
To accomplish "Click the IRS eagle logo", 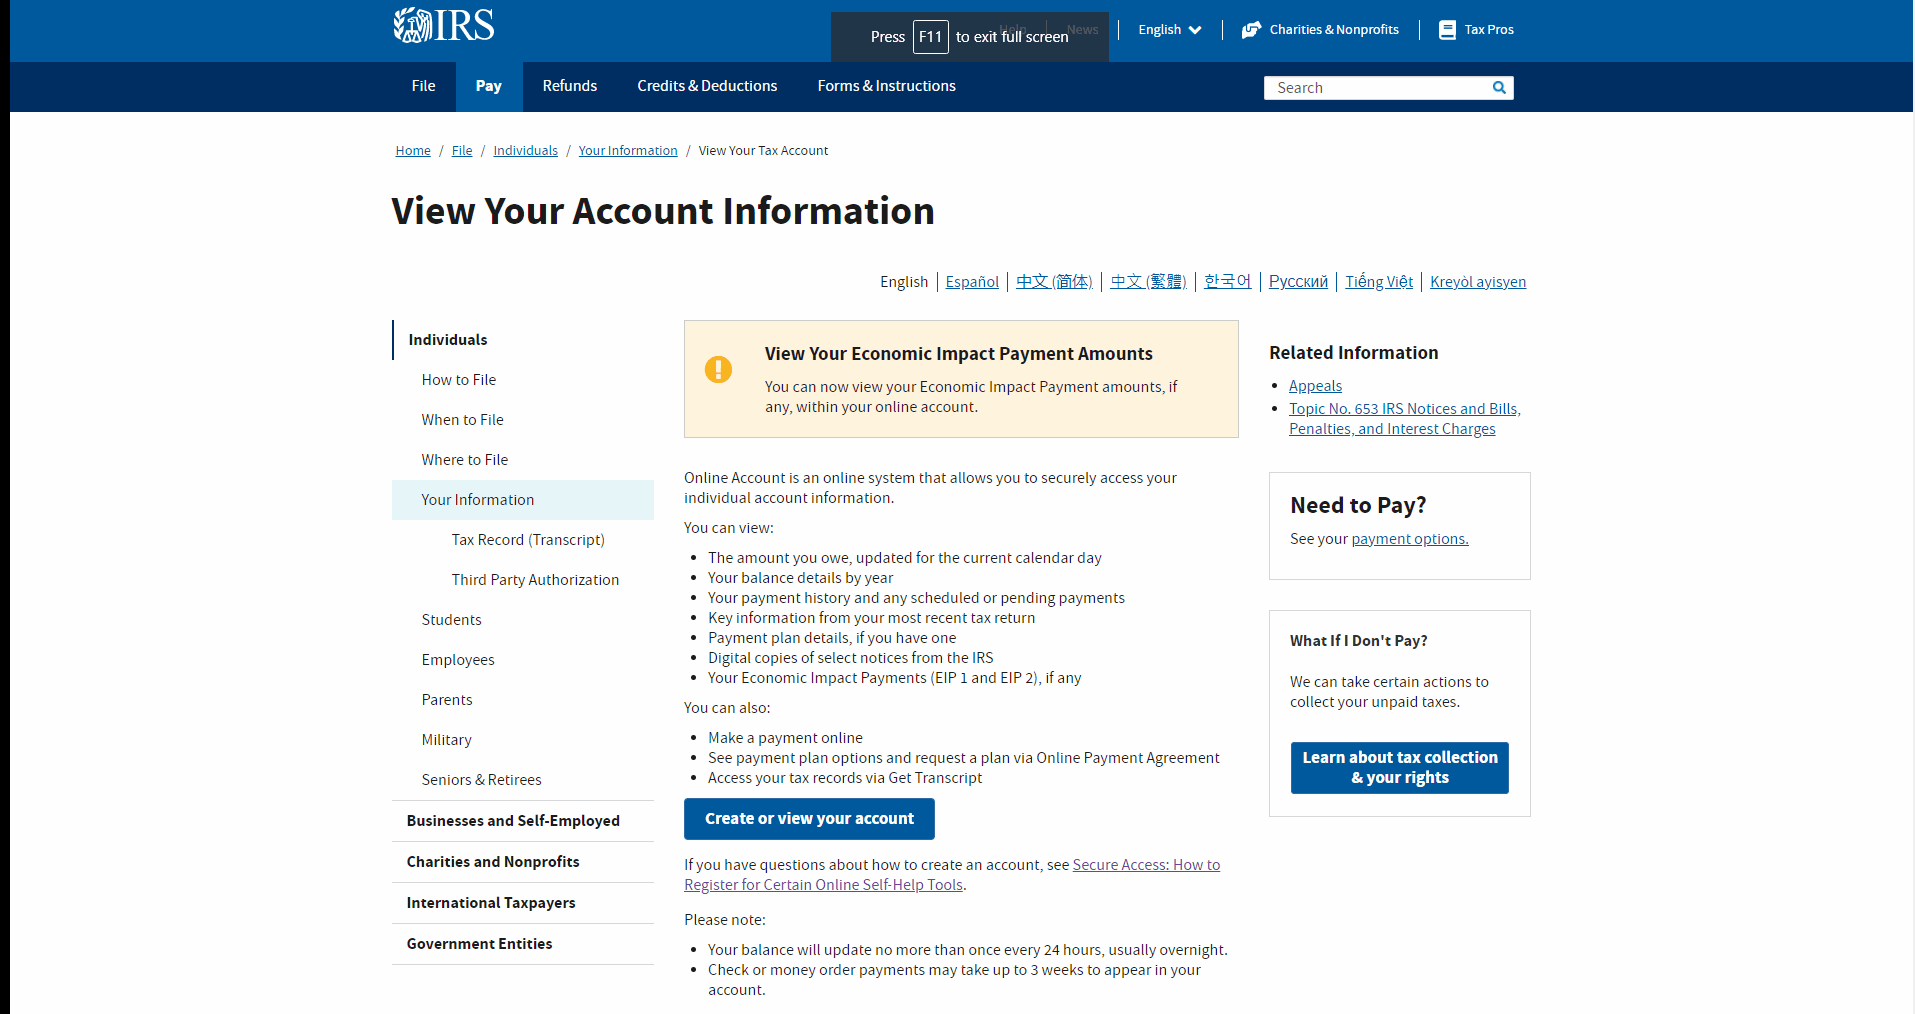I will point(411,25).
